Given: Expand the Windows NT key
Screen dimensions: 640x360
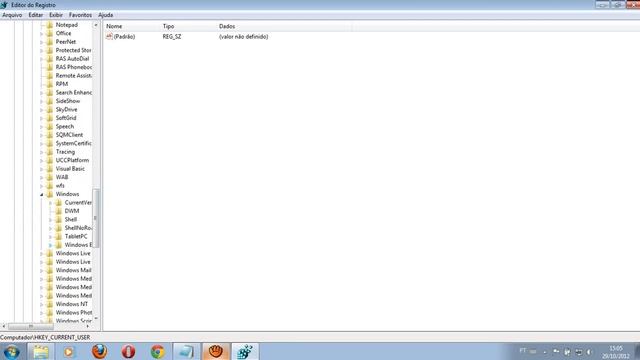Looking at the screenshot, I should click(x=42, y=304).
